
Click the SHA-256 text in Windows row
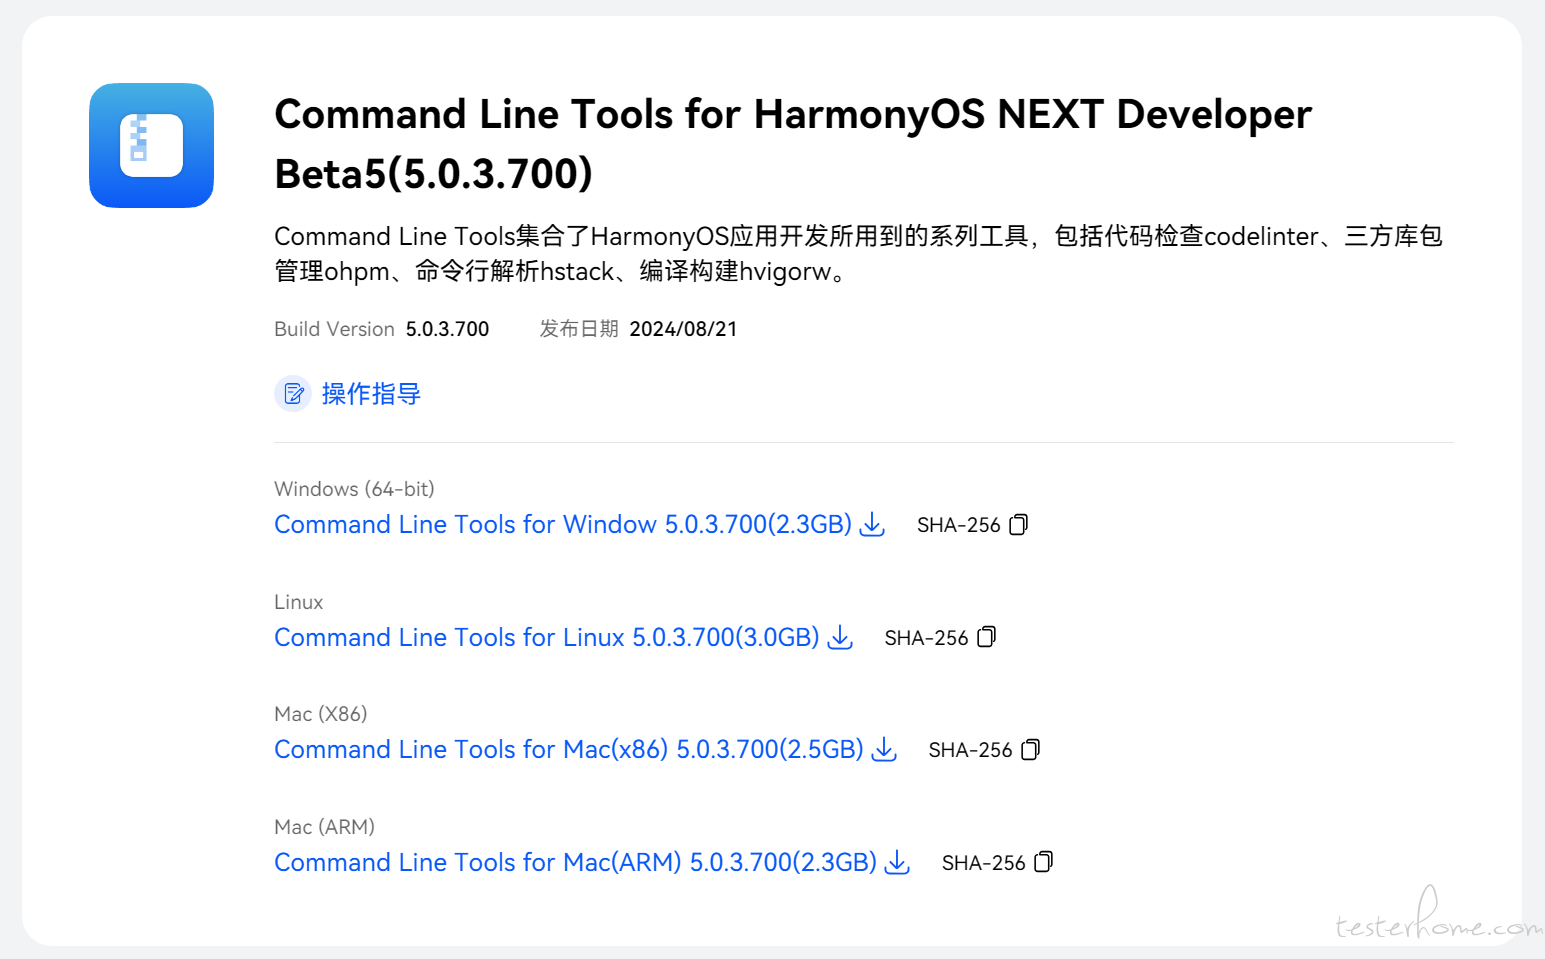pyautogui.click(x=958, y=525)
